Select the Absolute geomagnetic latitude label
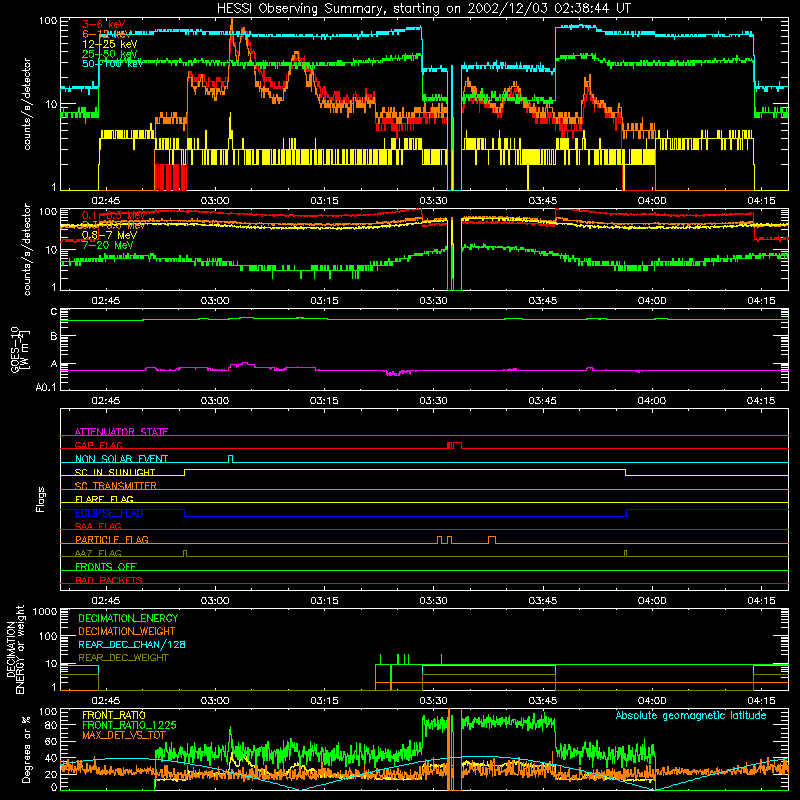Screen dimensions: 800x800 (691, 715)
